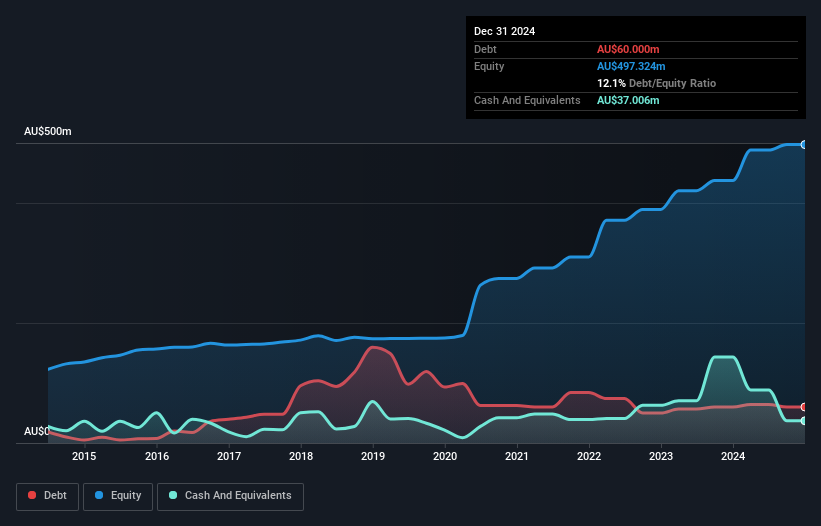Toggle the Equity series legend button

[x=118, y=496]
